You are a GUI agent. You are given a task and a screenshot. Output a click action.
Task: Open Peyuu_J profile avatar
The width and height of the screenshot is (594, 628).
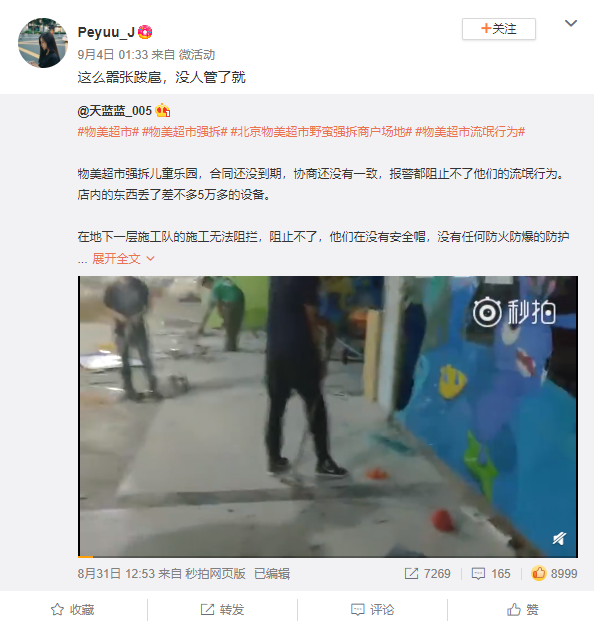(x=43, y=43)
